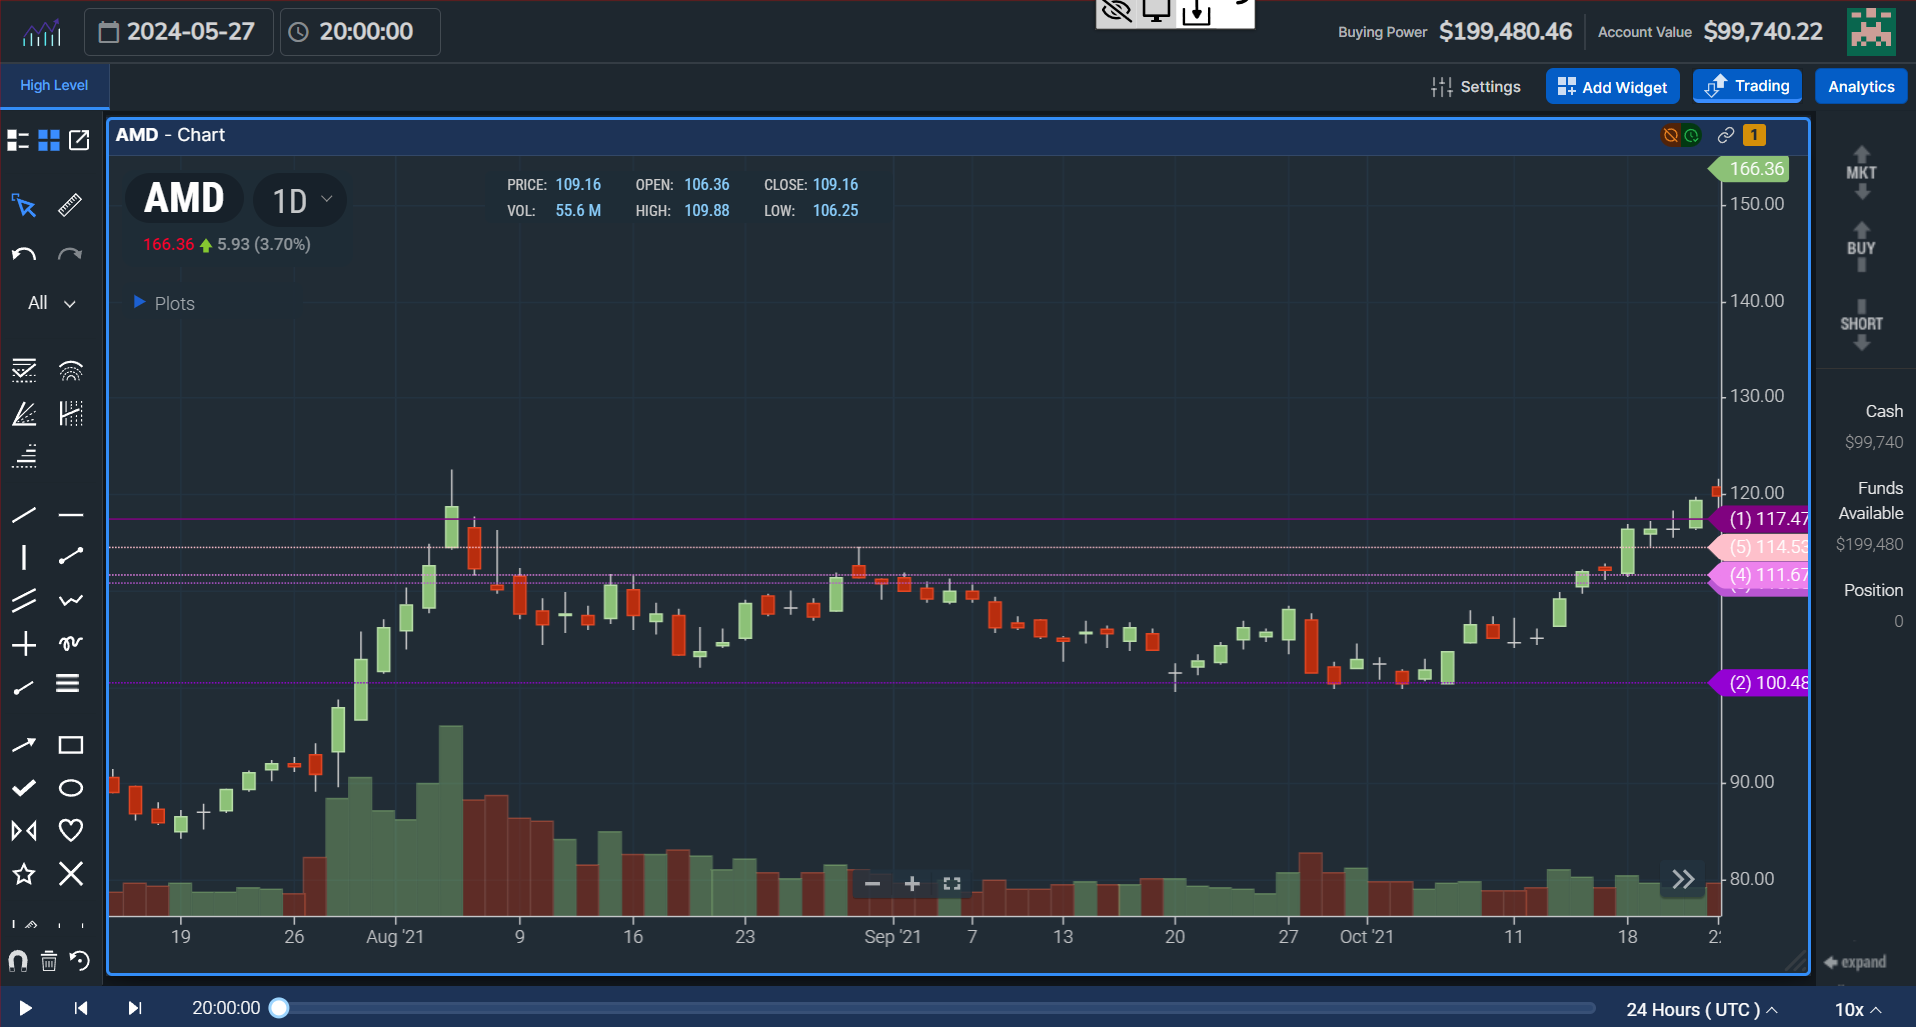This screenshot has height=1027, width=1916.
Task: Activate the magnet snapping tool
Action: [16, 960]
